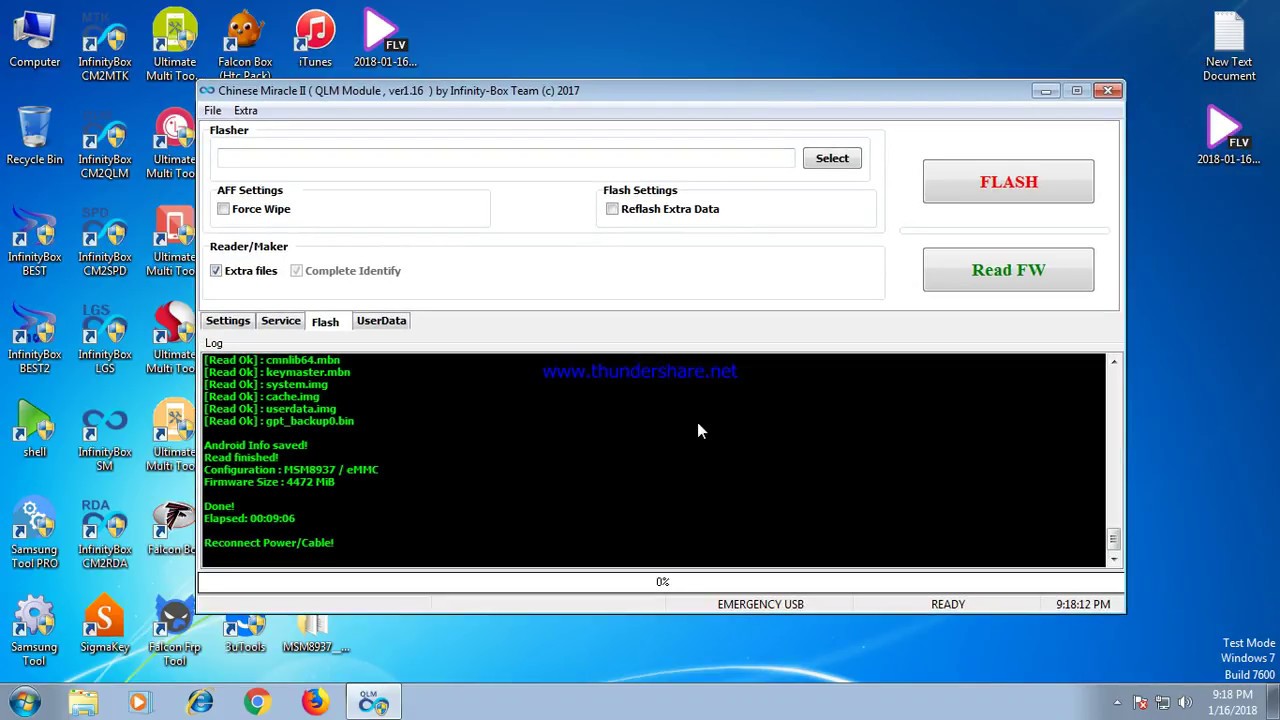Click the 0% progress bar
The height and width of the screenshot is (720, 1280).
click(x=662, y=582)
